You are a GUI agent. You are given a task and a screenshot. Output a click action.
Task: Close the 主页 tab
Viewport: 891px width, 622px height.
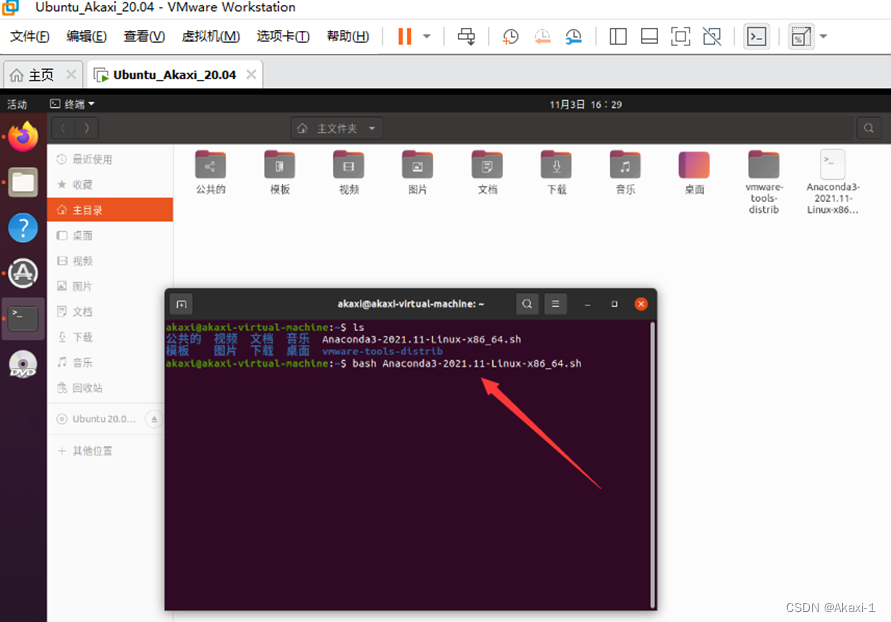[x=71, y=74]
